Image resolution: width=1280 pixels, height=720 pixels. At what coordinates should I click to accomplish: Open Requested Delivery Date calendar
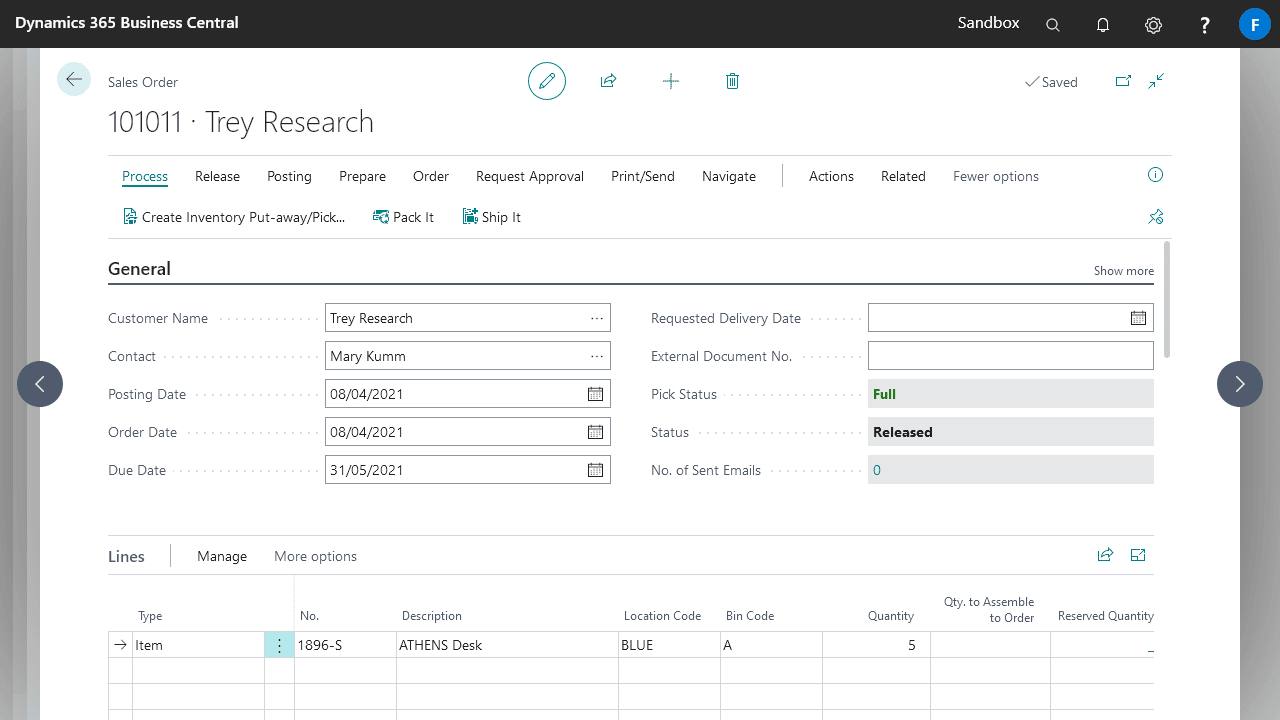coord(1138,318)
